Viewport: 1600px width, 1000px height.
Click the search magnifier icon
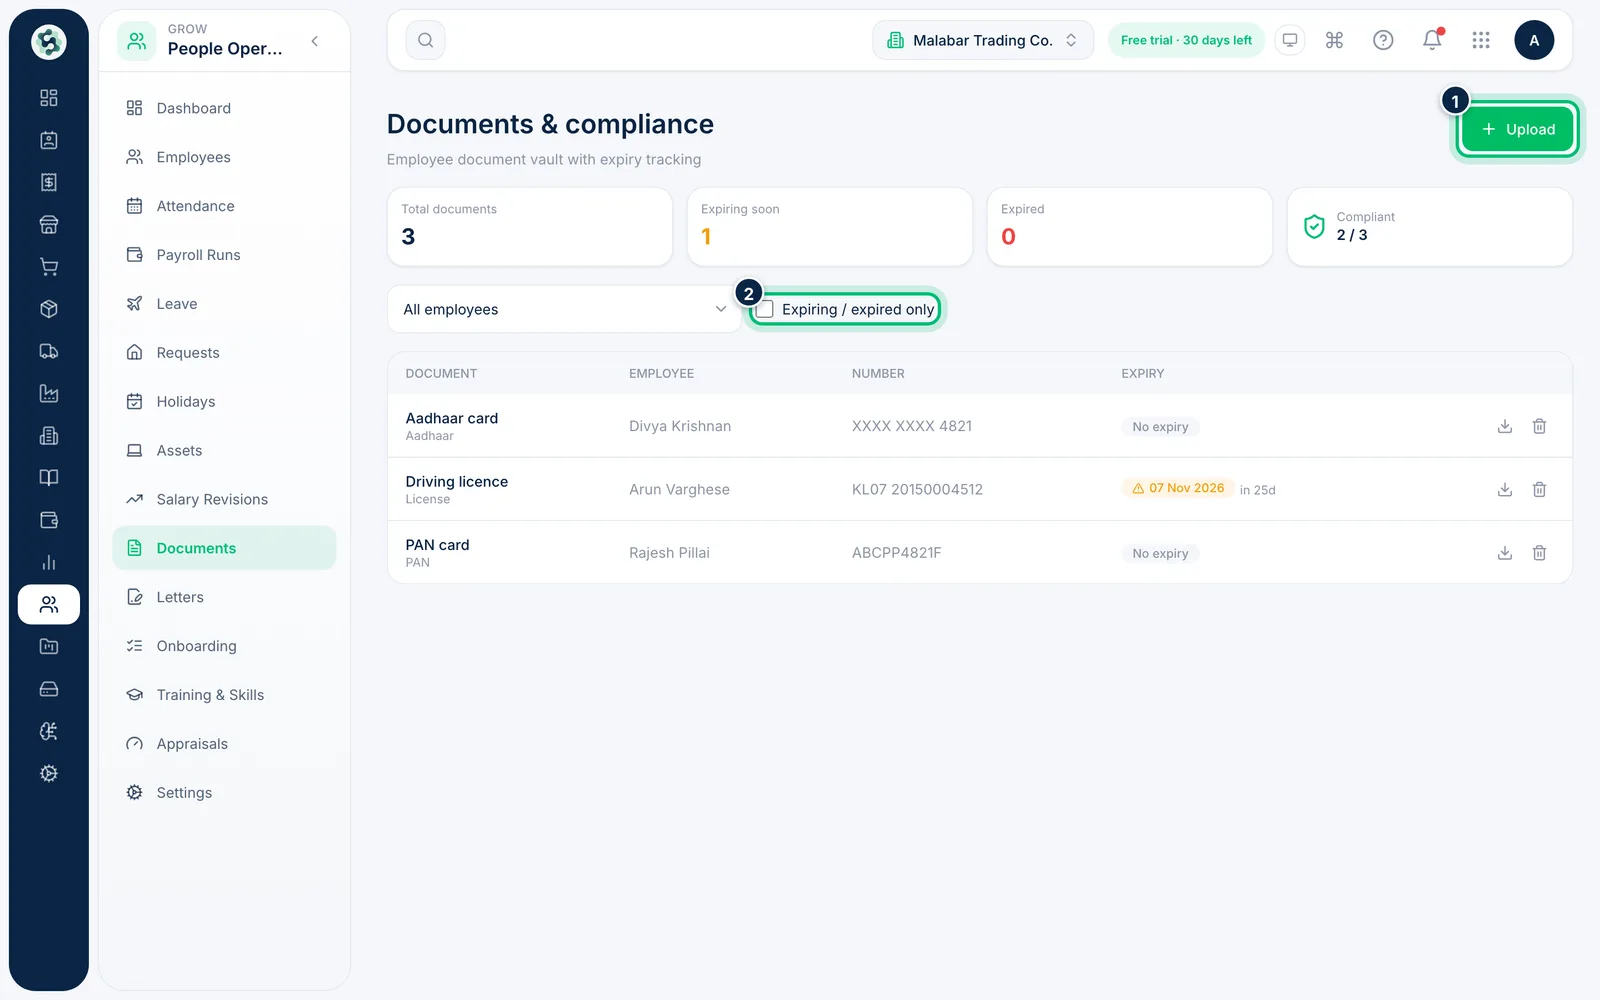425,40
